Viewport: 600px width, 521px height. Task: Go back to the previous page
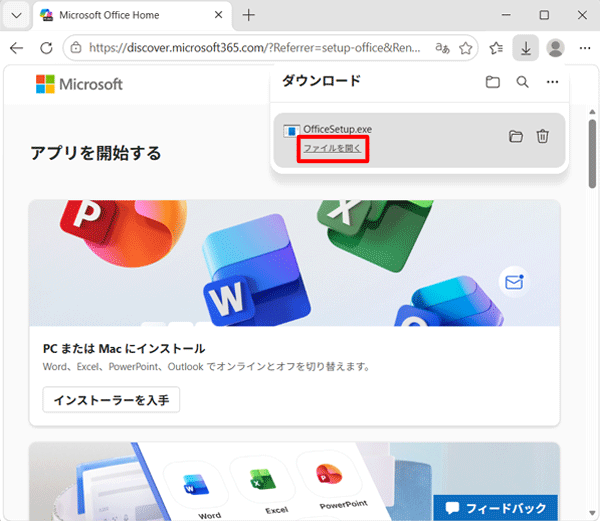pyautogui.click(x=16, y=48)
